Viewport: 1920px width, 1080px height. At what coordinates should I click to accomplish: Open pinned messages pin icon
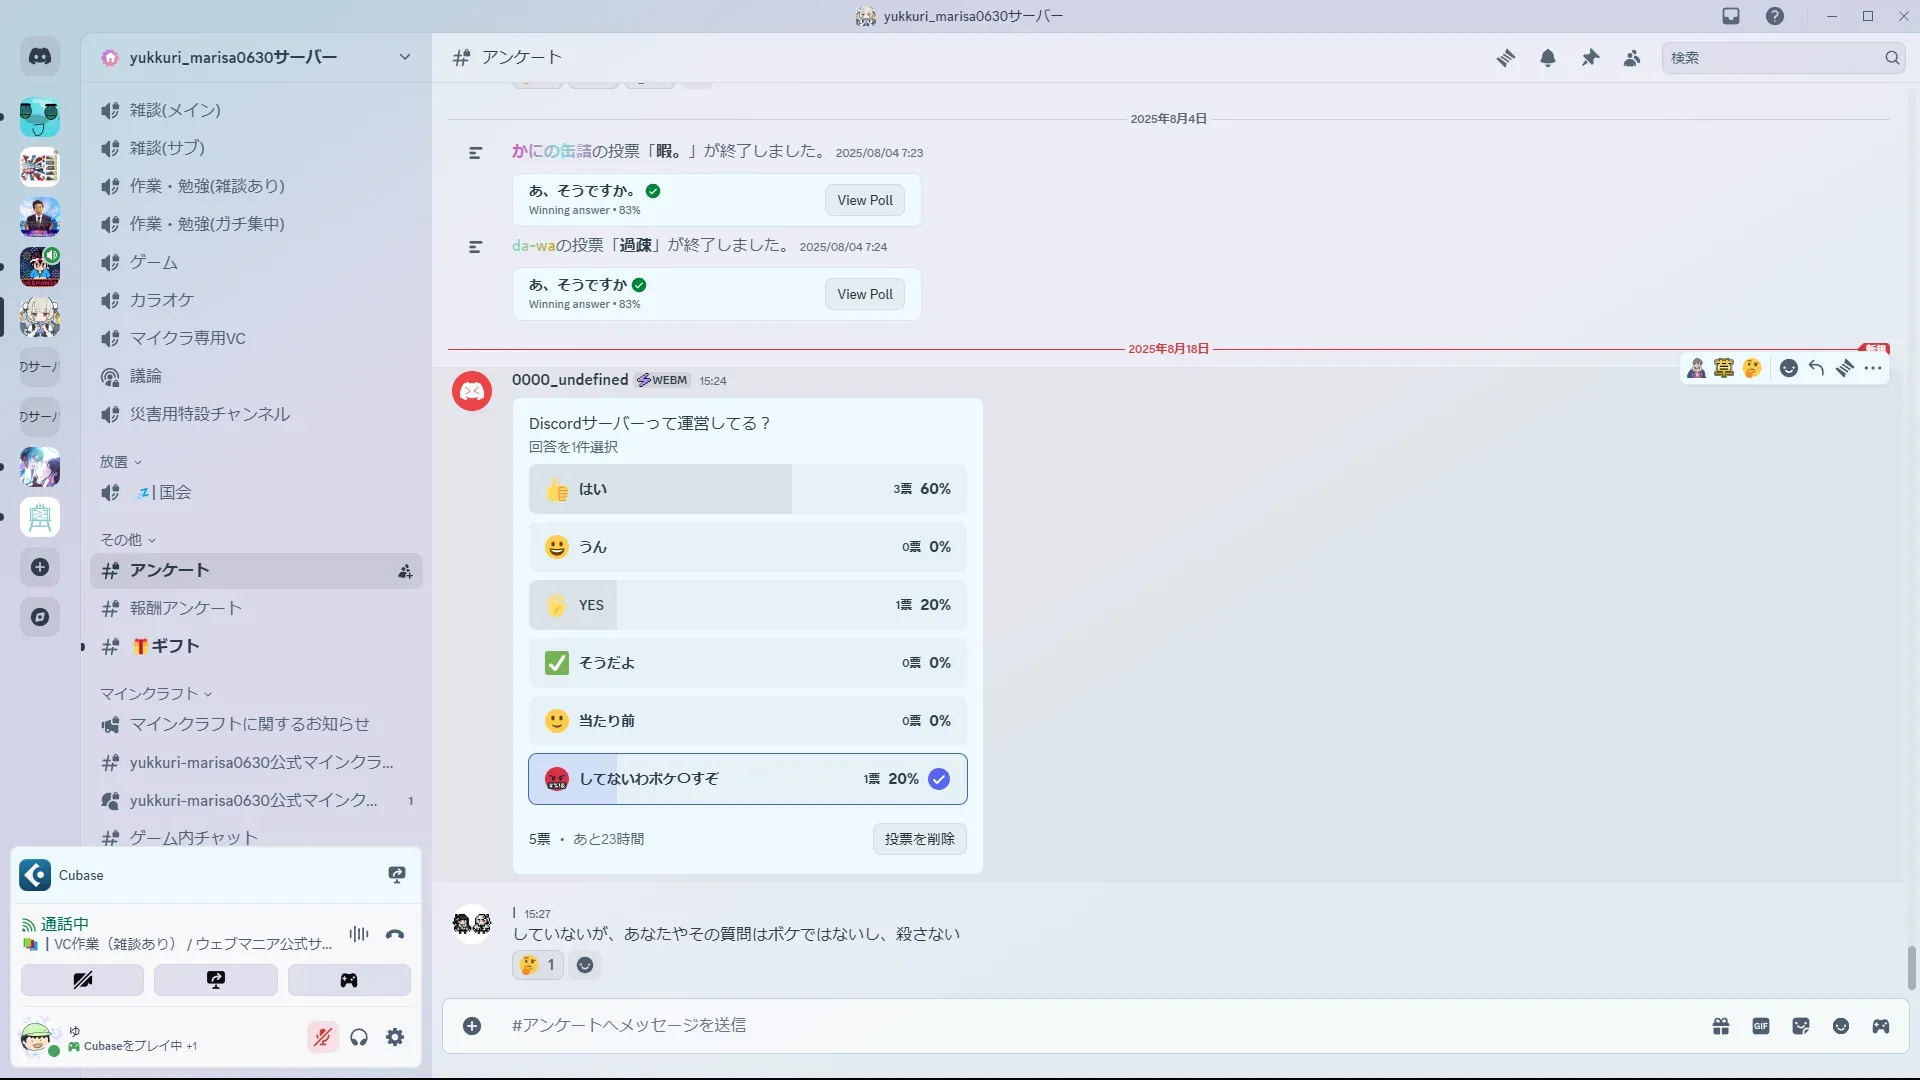coord(1590,58)
